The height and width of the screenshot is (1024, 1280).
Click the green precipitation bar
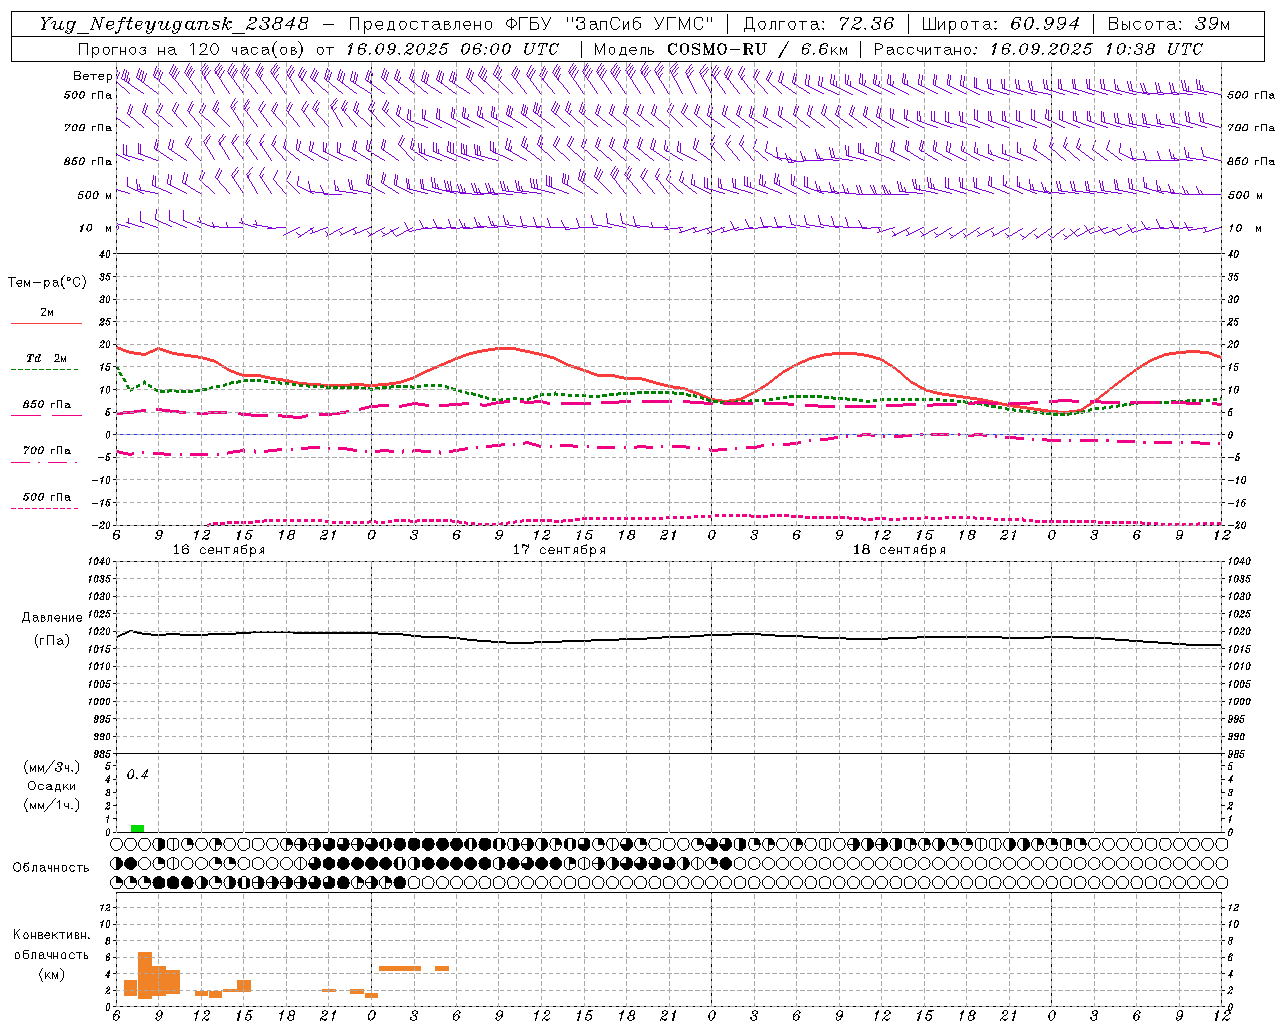137,828
